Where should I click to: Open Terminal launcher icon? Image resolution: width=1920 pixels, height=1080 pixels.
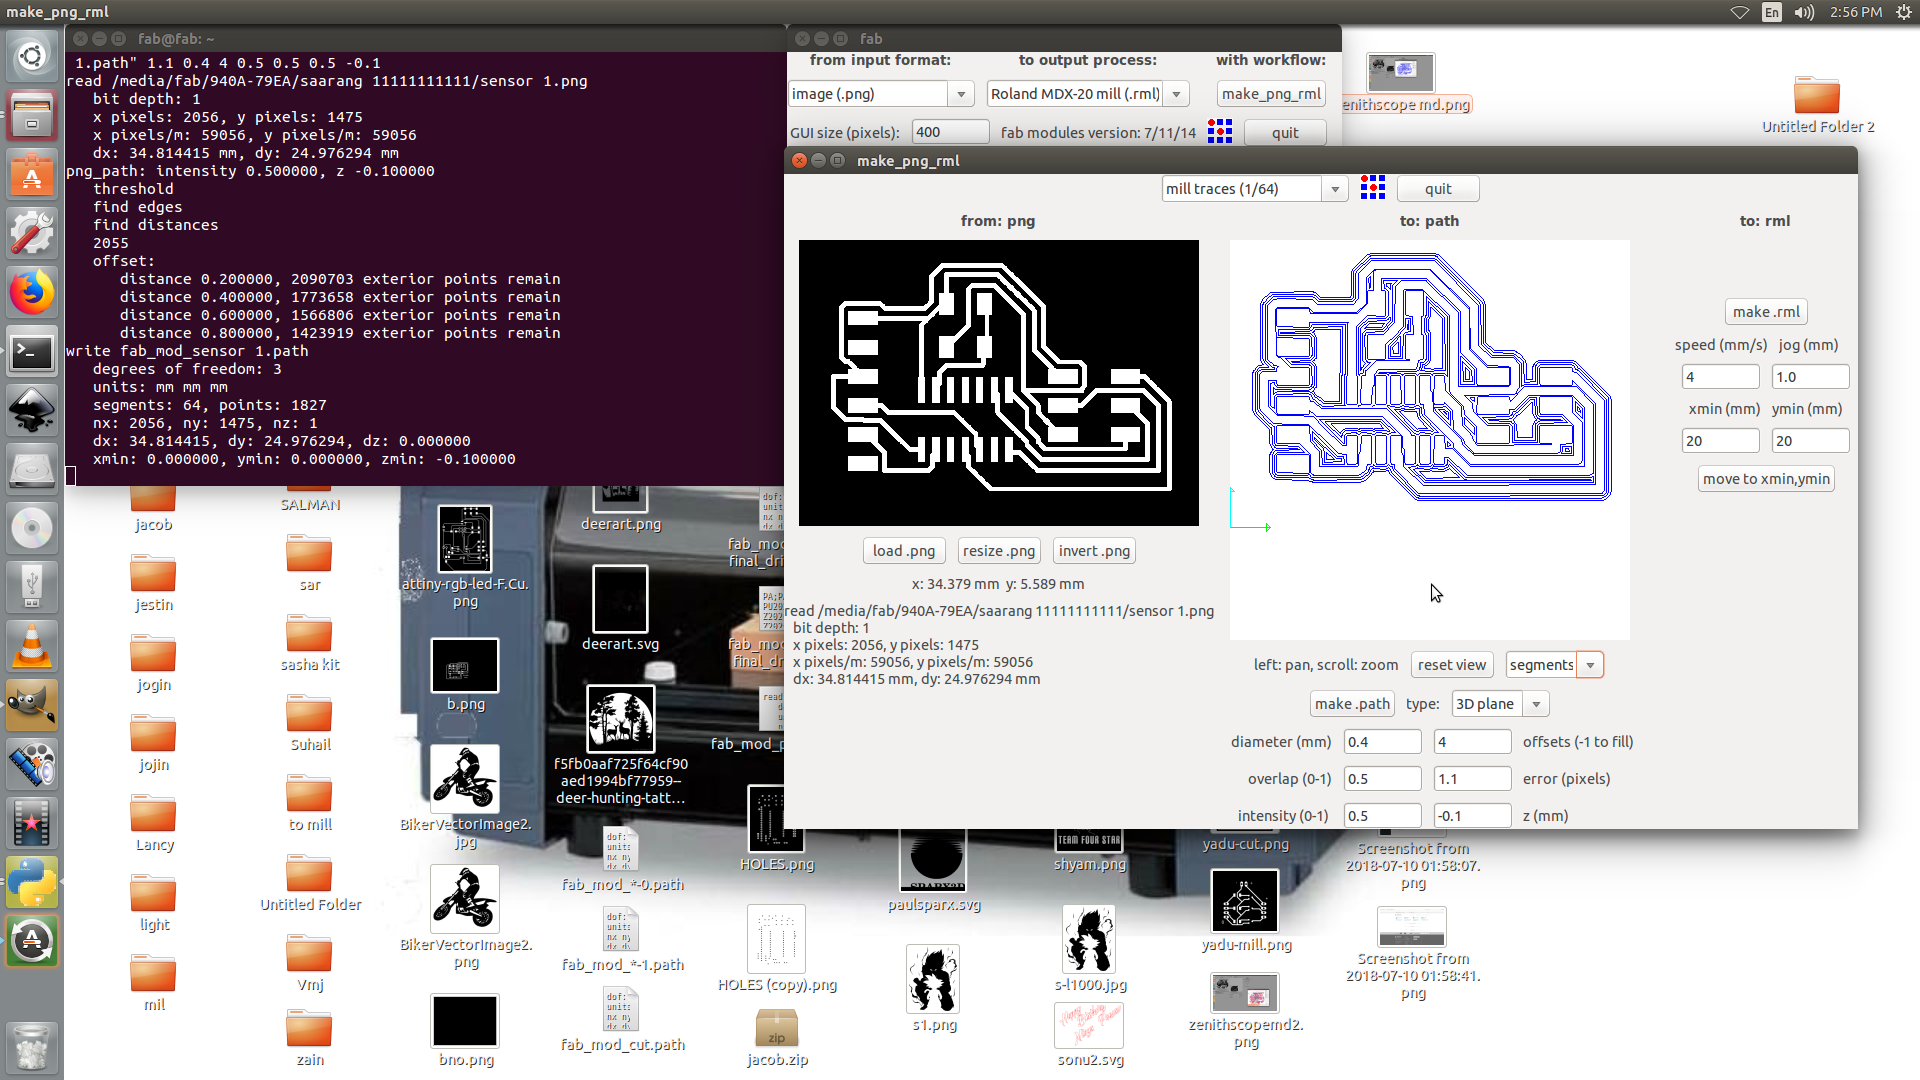[32, 351]
